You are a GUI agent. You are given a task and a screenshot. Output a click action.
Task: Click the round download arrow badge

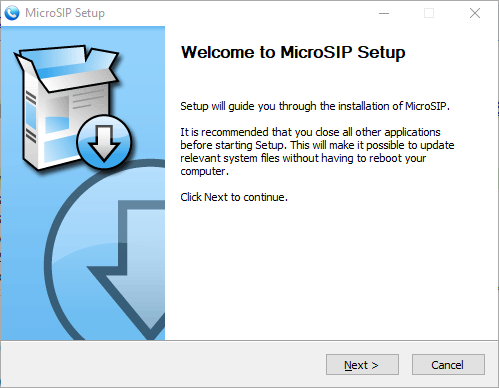(104, 142)
